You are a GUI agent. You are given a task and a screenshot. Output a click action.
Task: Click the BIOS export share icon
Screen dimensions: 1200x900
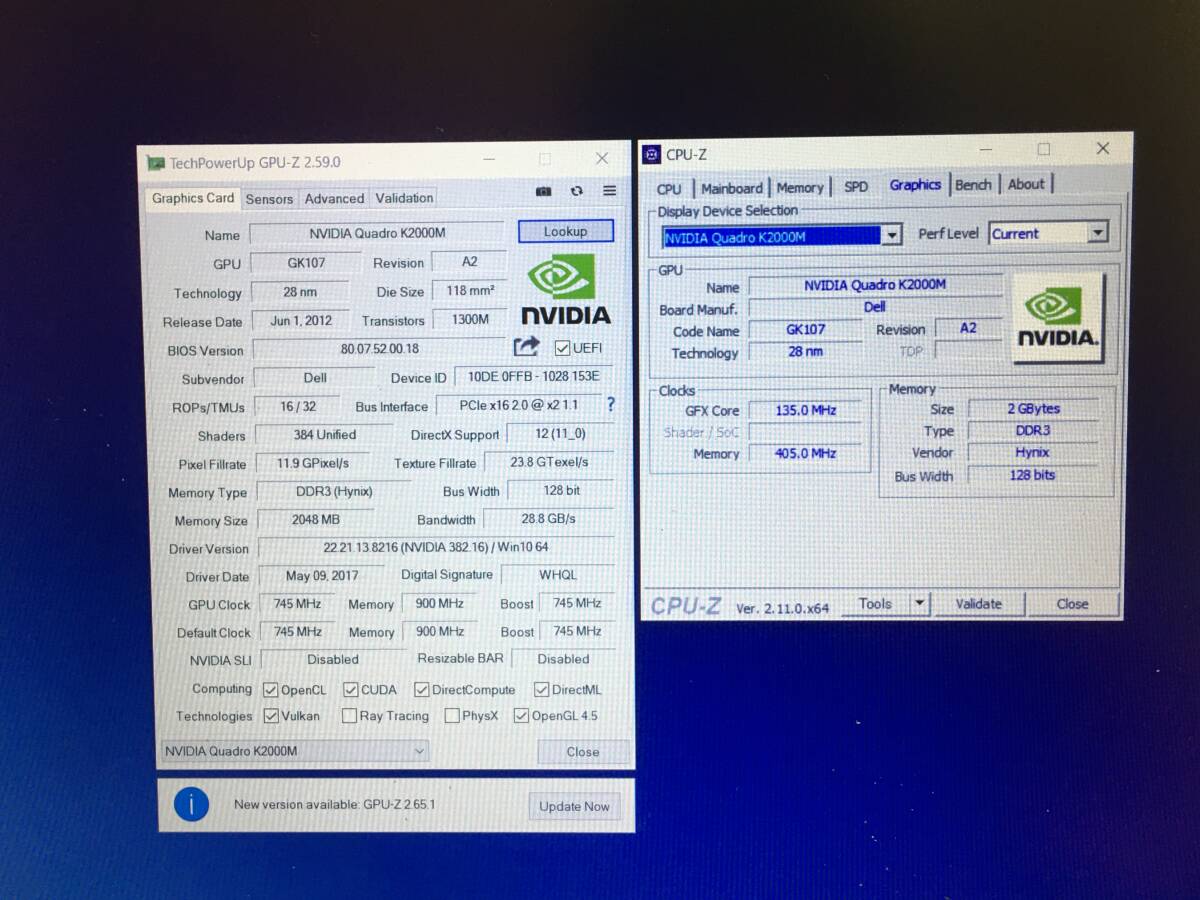click(x=527, y=347)
